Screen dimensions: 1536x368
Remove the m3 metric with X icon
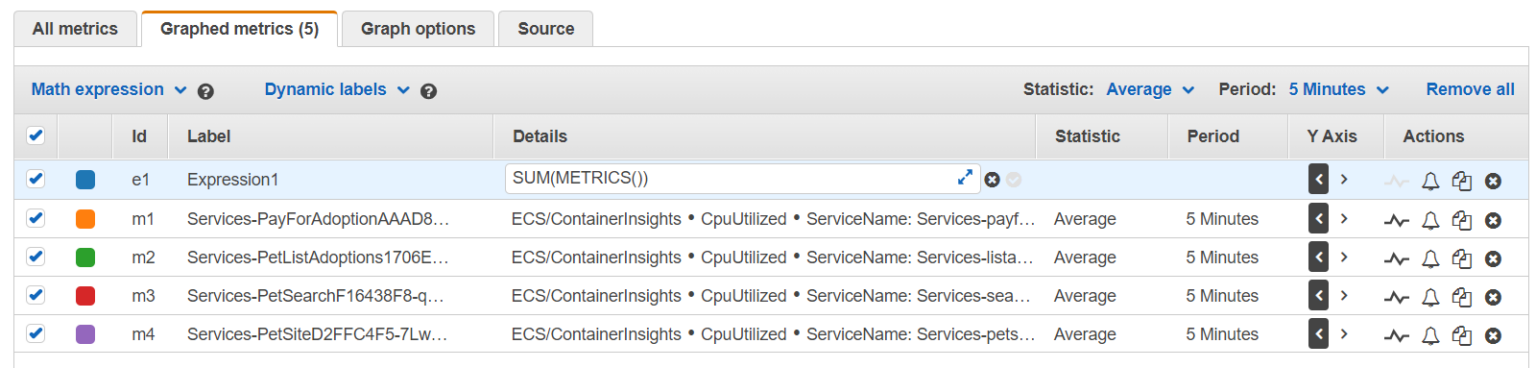[x=1493, y=296]
